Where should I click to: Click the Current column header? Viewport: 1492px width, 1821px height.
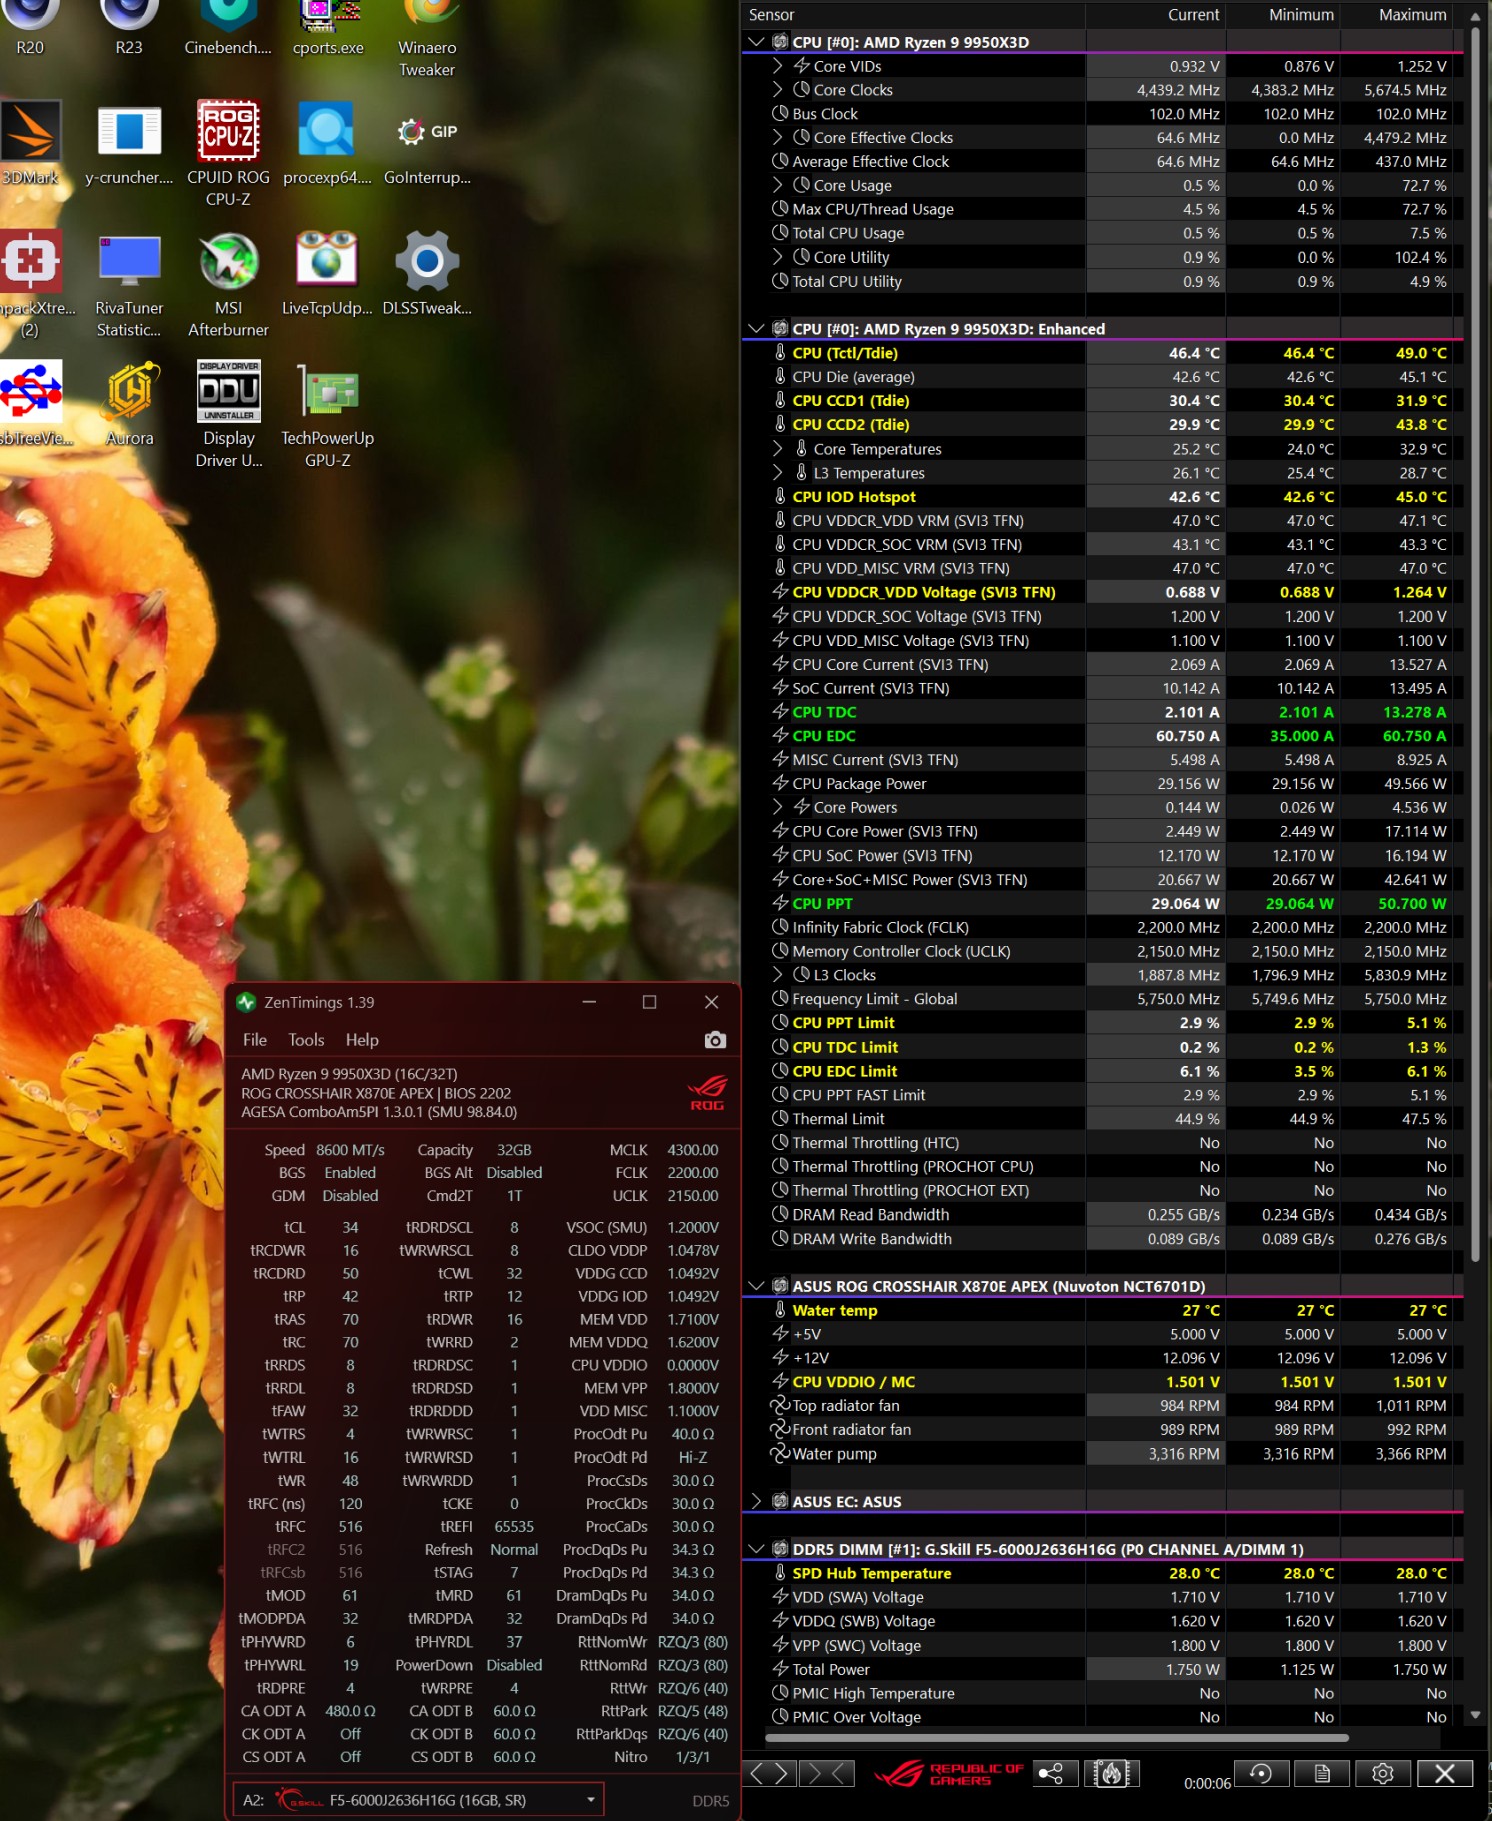click(x=1155, y=15)
